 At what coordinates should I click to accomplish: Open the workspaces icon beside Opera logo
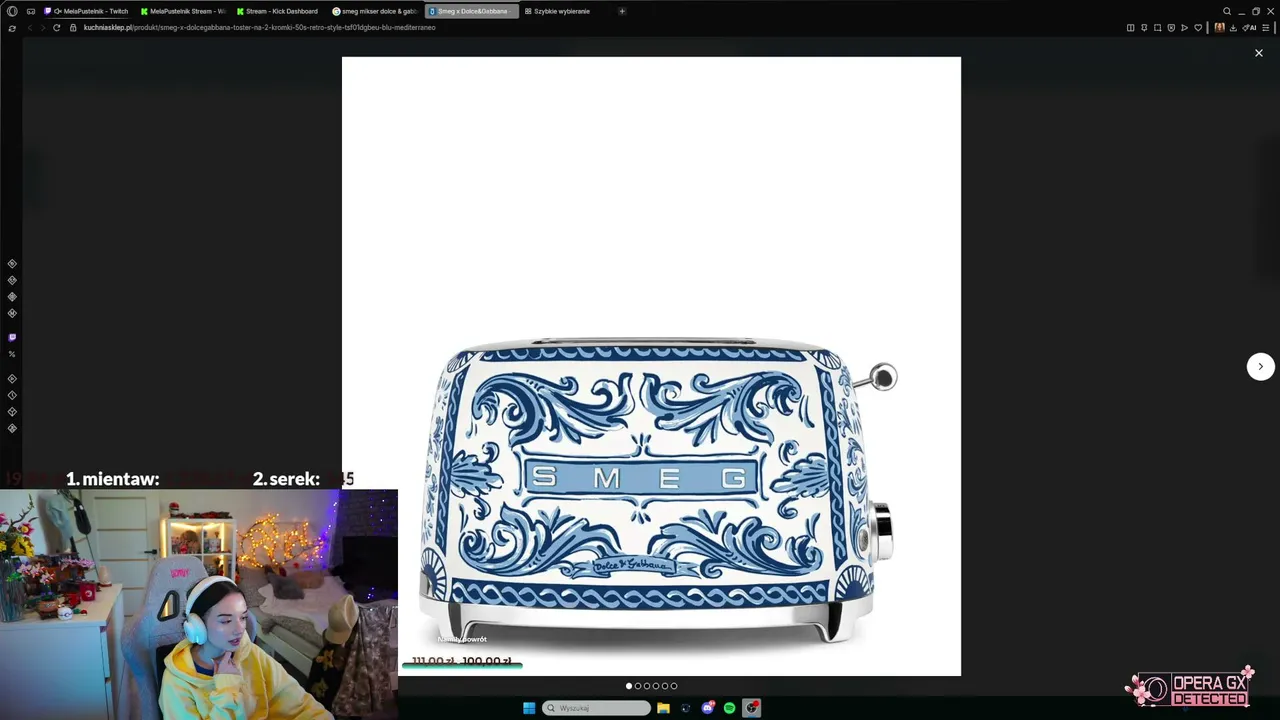click(x=31, y=11)
